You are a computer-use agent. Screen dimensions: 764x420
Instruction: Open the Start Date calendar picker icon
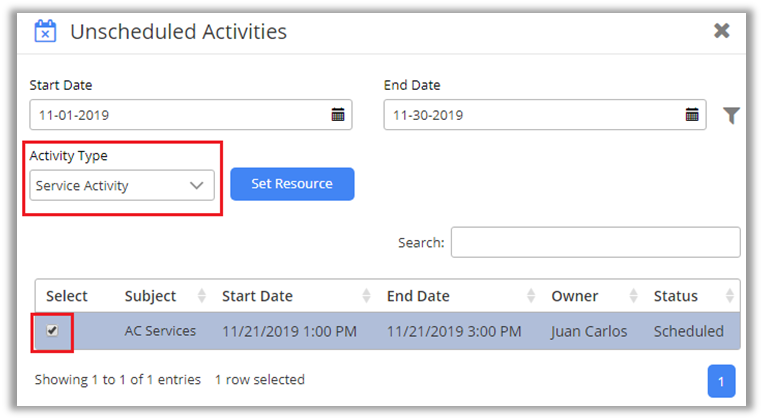click(338, 115)
